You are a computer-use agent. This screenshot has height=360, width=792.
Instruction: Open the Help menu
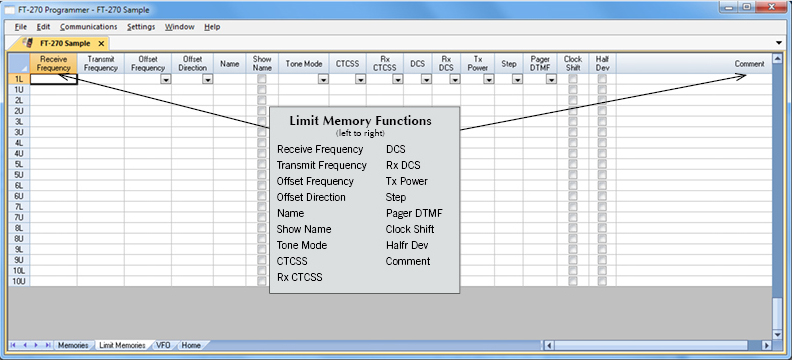[x=212, y=27]
